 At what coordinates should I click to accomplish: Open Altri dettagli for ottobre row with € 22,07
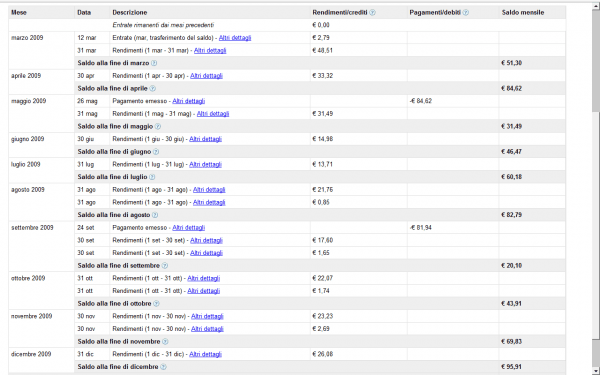tap(204, 278)
